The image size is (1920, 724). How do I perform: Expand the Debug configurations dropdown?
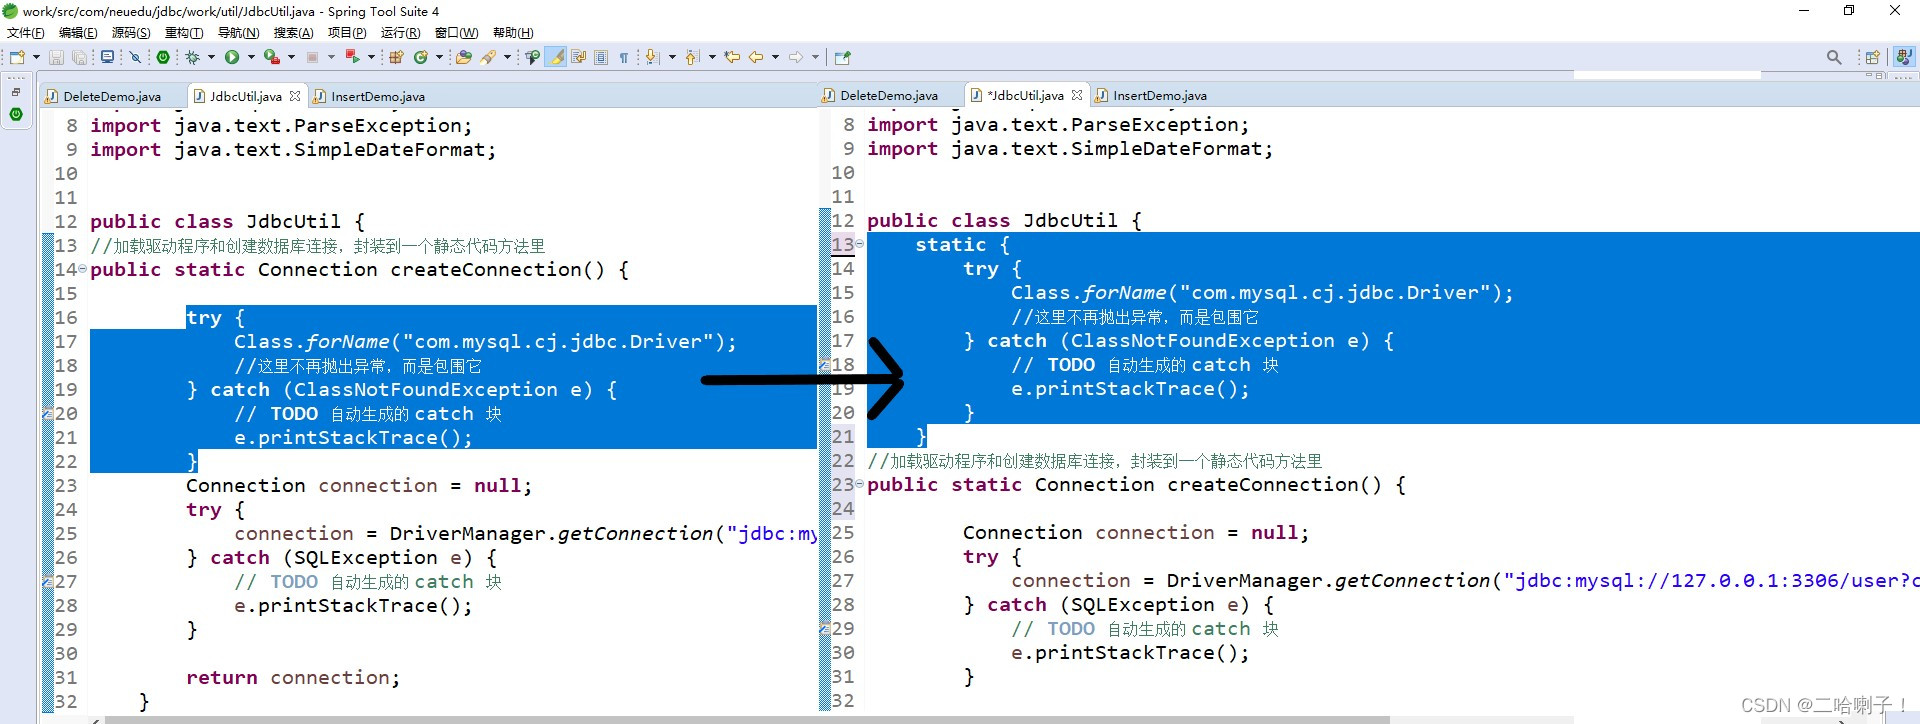tap(211, 57)
